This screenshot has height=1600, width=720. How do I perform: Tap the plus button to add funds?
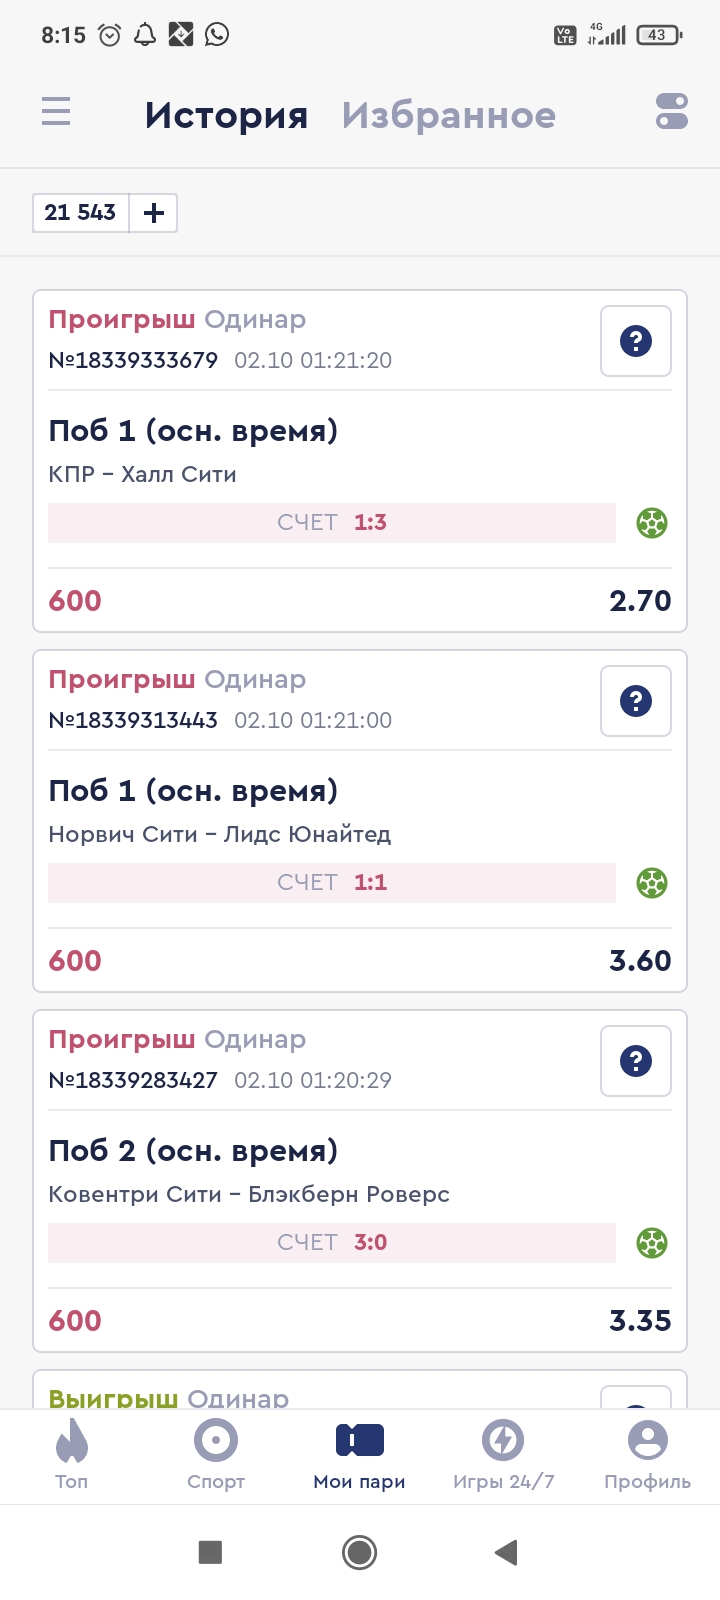[x=154, y=213]
